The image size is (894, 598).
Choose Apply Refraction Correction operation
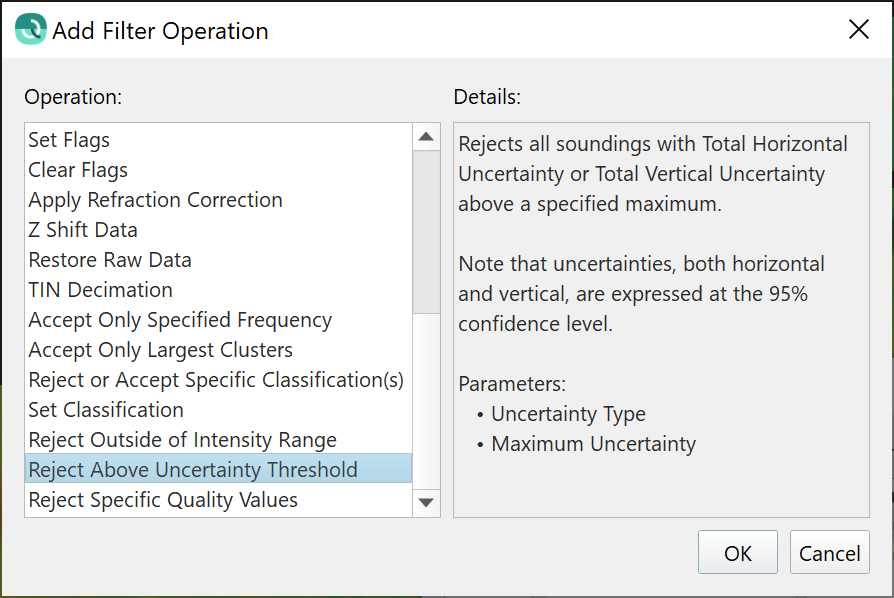pyautogui.click(x=155, y=200)
